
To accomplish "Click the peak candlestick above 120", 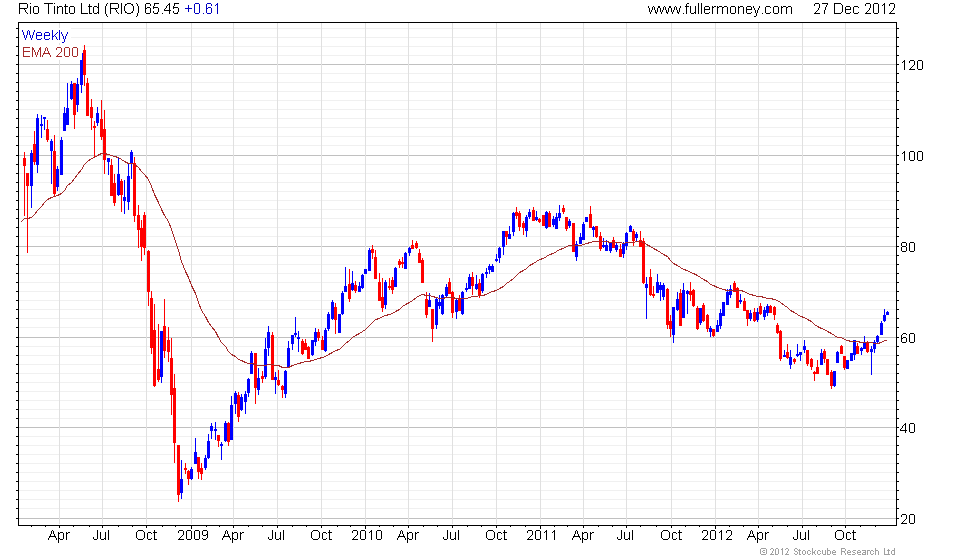I will tap(84, 64).
